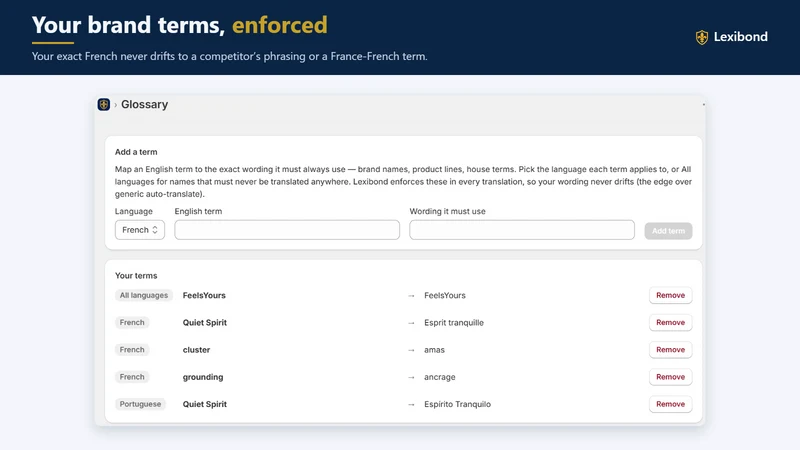Click the Add term button
The width and height of the screenshot is (800, 450).
(668, 231)
